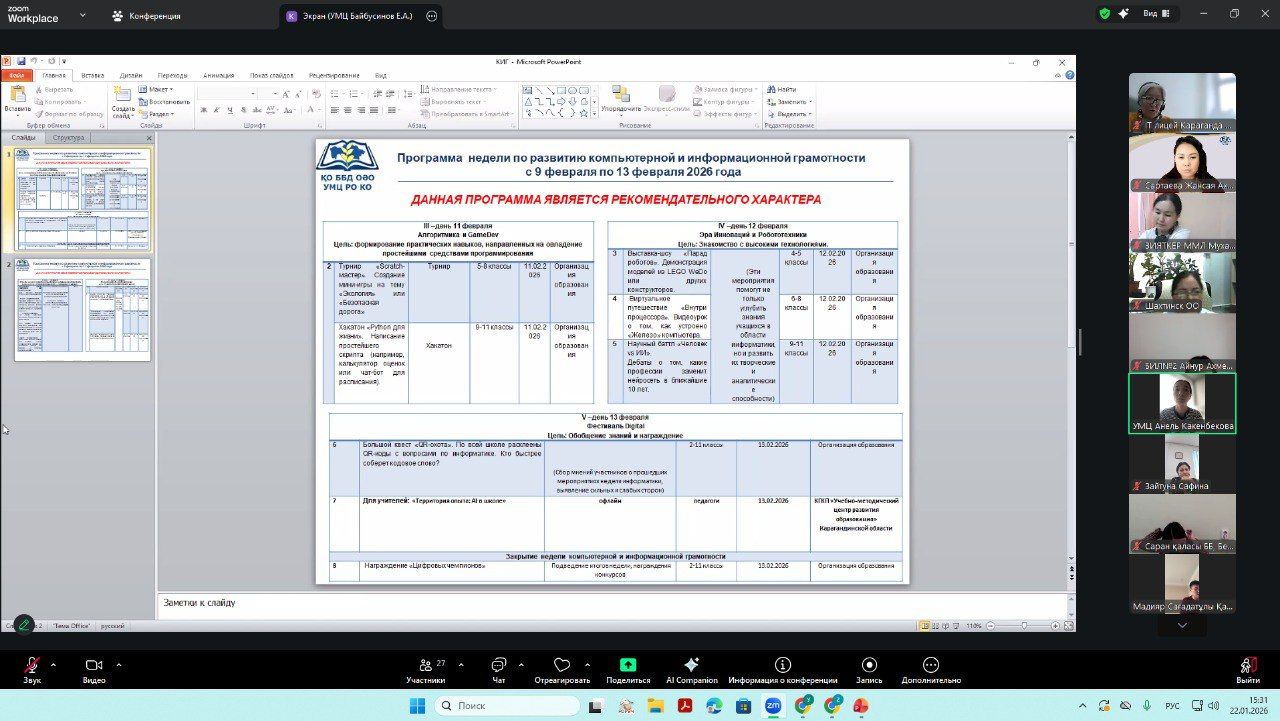
Task: Select the УМЦ Анель Какенбекова video tile
Action: tap(1182, 401)
